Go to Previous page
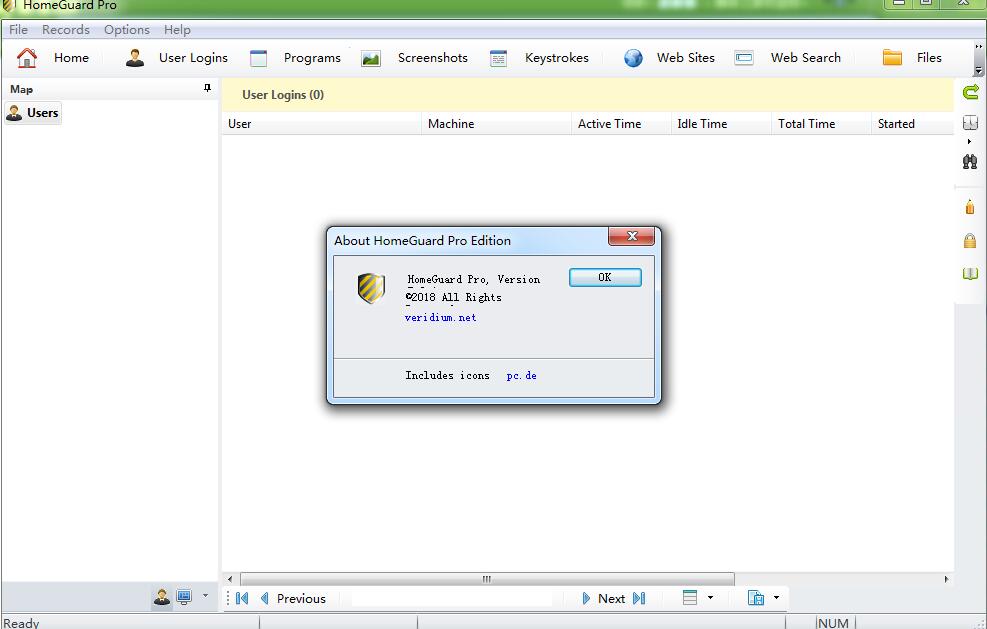The image size is (987, 629). click(x=293, y=598)
